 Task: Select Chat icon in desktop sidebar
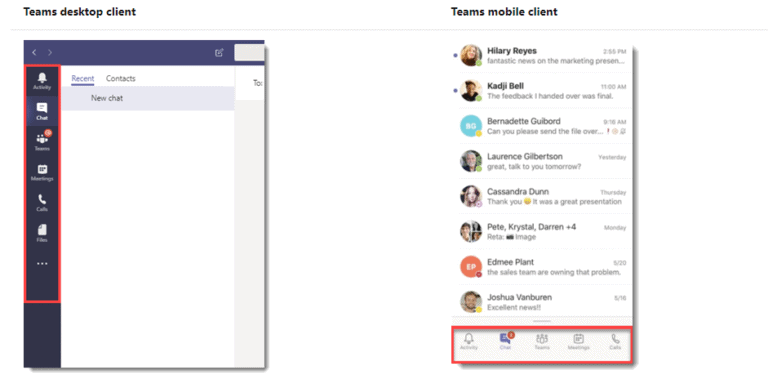[42, 111]
